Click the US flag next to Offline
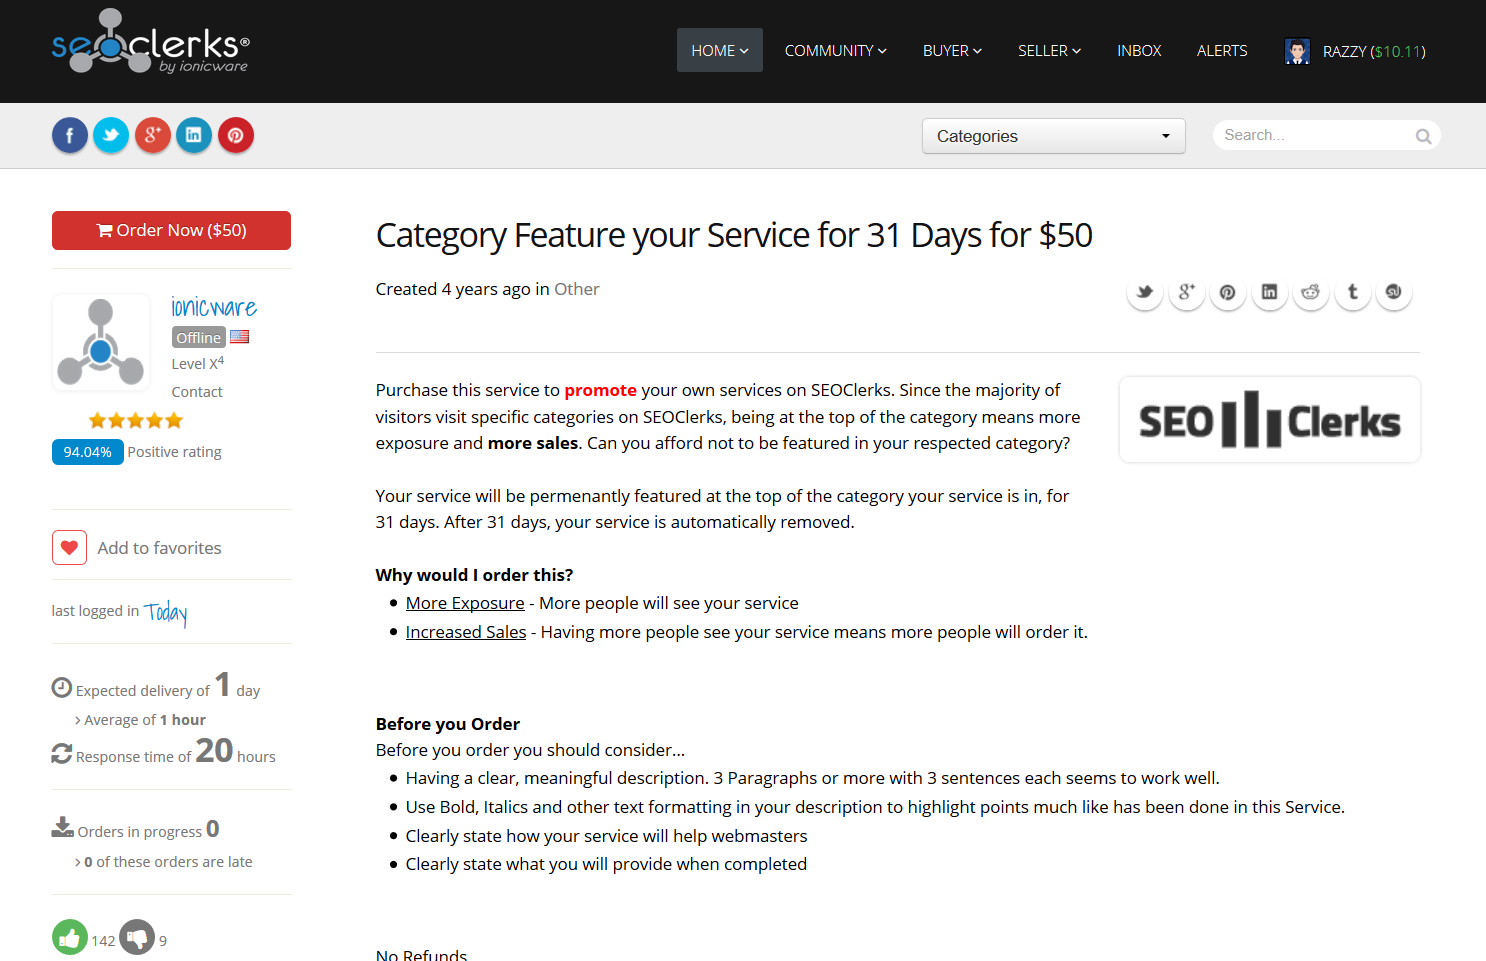This screenshot has width=1486, height=961. coord(239,337)
